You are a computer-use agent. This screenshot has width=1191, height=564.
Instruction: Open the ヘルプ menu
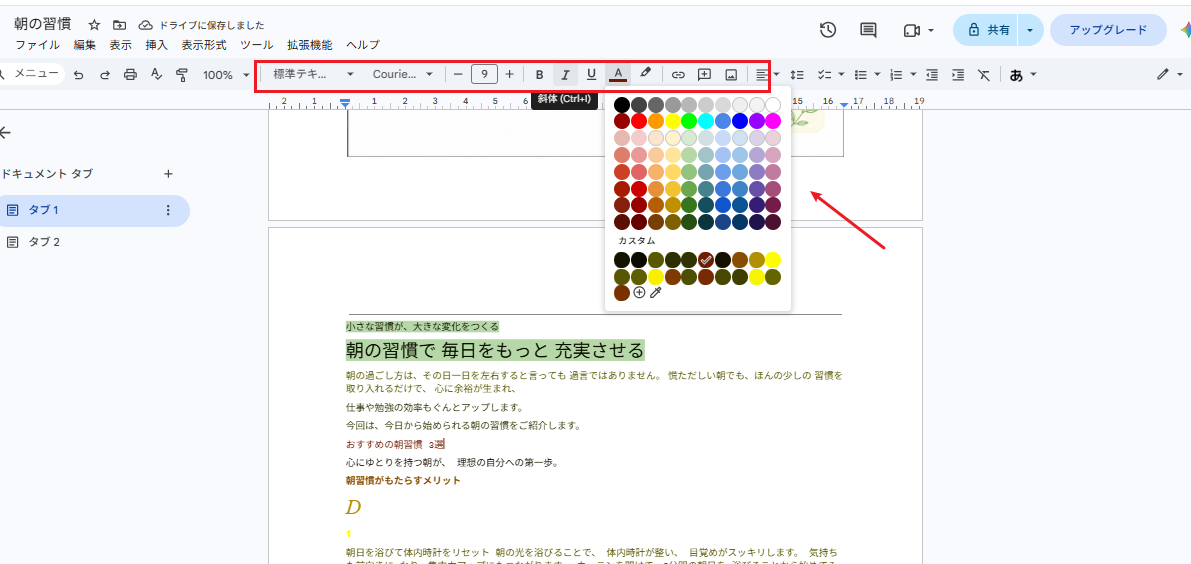[362, 45]
